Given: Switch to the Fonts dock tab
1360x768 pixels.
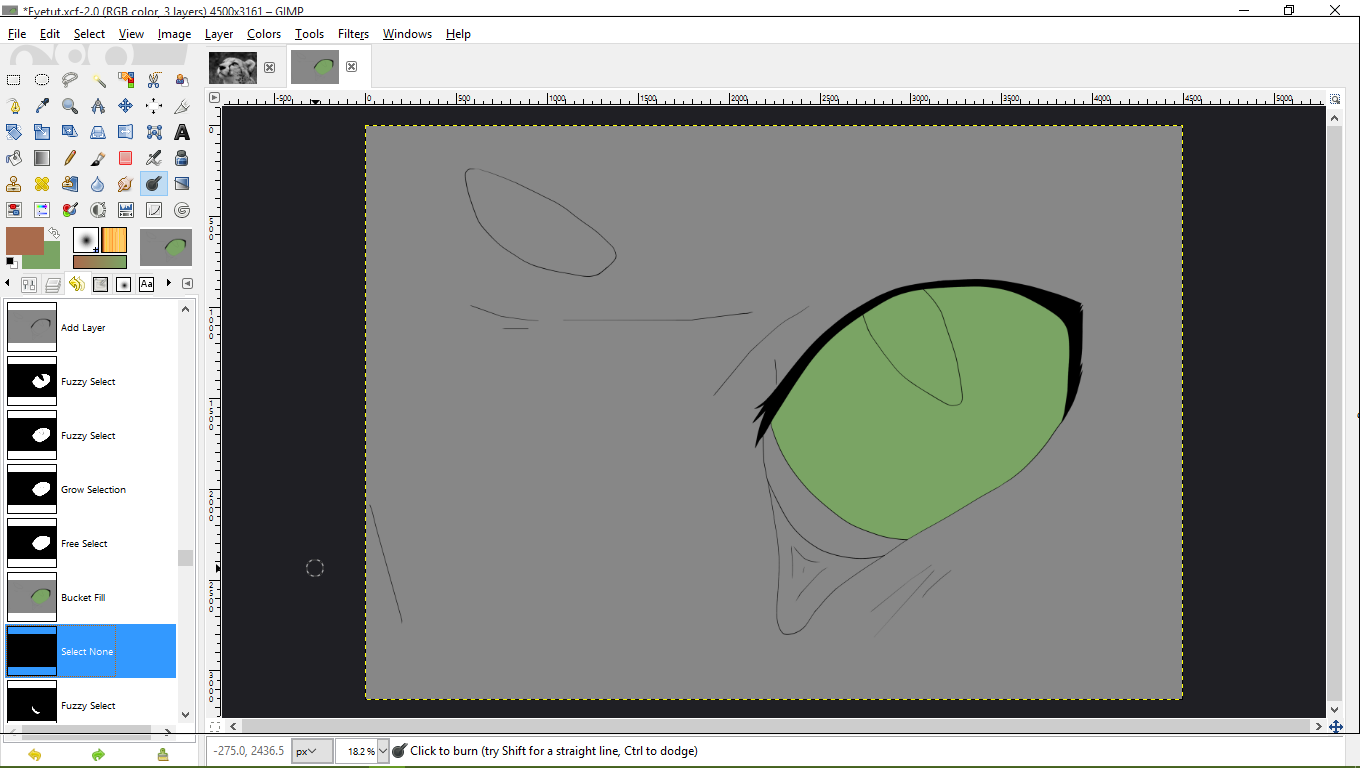Looking at the screenshot, I should coord(146,284).
